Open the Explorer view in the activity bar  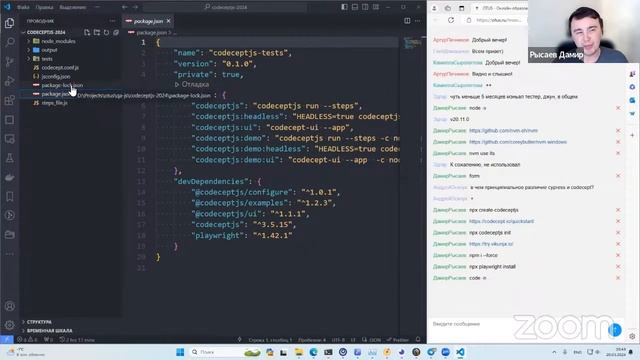coord(9,23)
